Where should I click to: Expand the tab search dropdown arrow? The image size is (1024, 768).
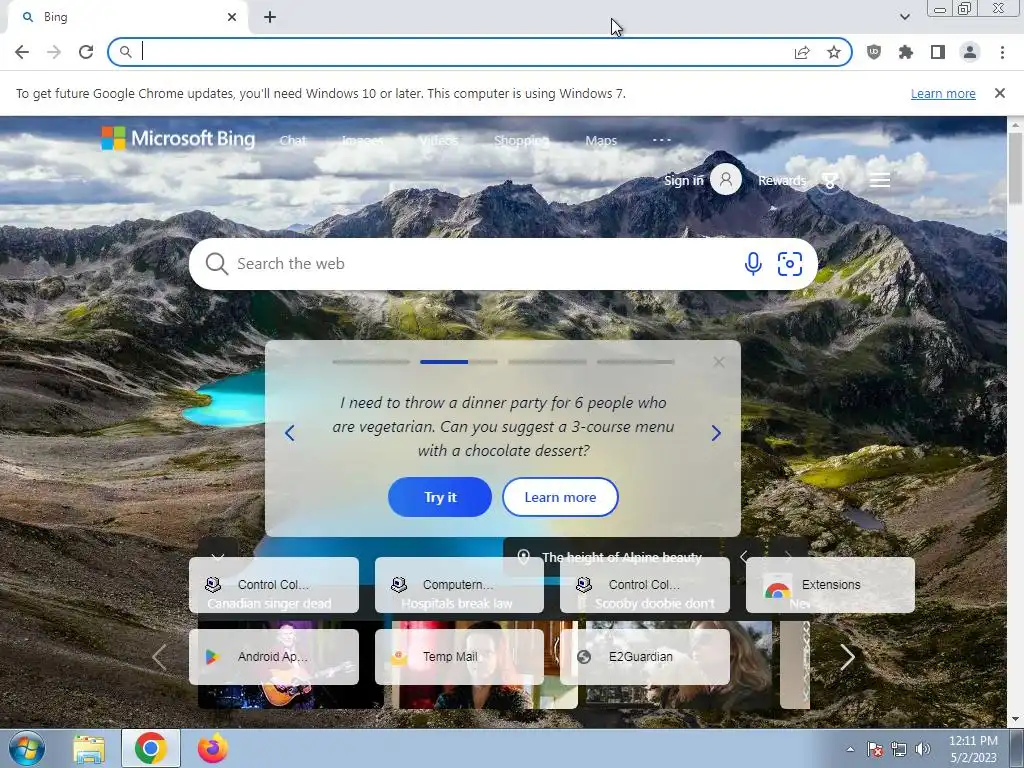[904, 18]
